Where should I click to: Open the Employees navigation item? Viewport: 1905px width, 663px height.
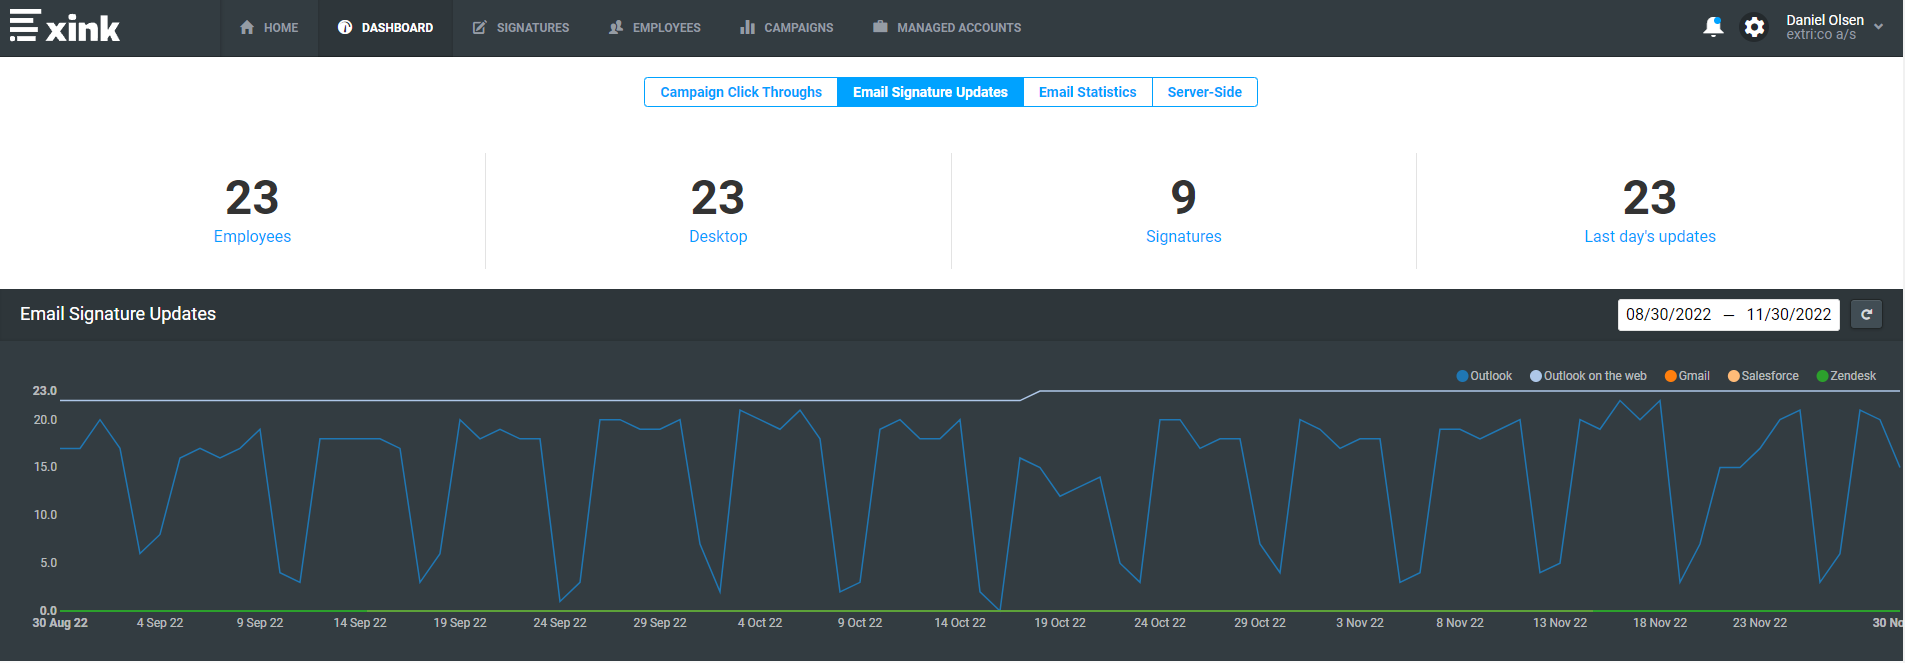click(655, 28)
